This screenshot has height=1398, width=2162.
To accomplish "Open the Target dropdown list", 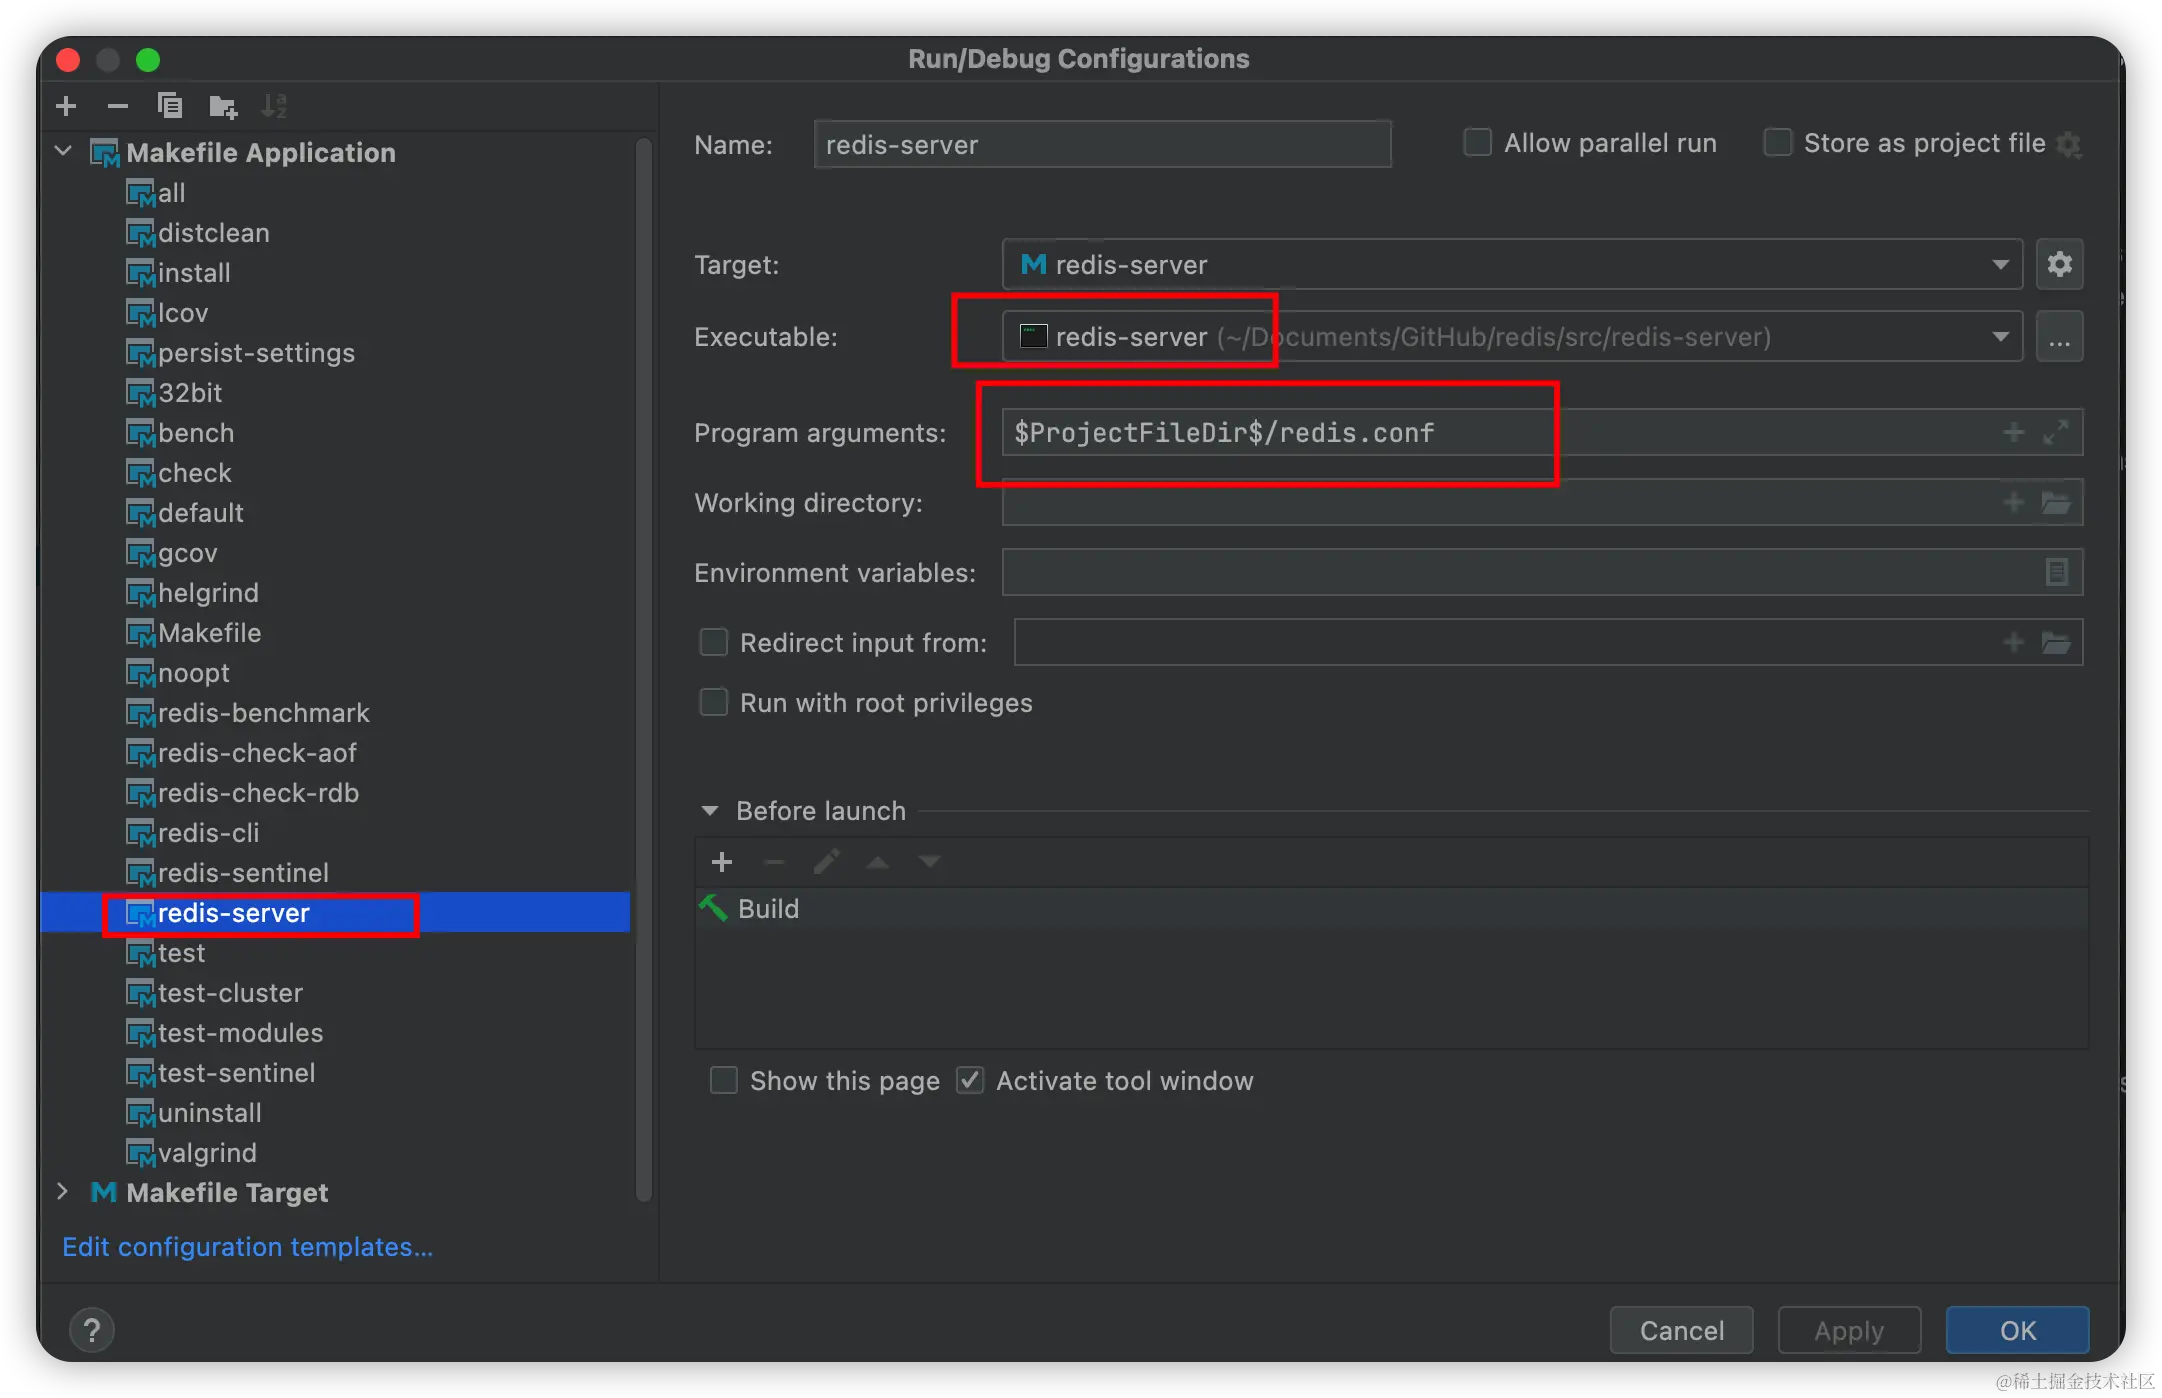I will click(2000, 264).
